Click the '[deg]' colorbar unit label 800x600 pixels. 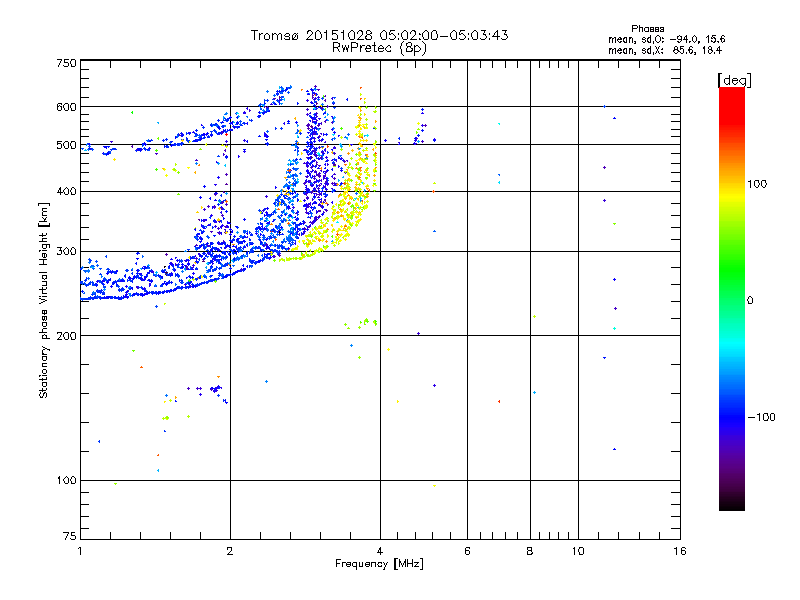[734, 81]
